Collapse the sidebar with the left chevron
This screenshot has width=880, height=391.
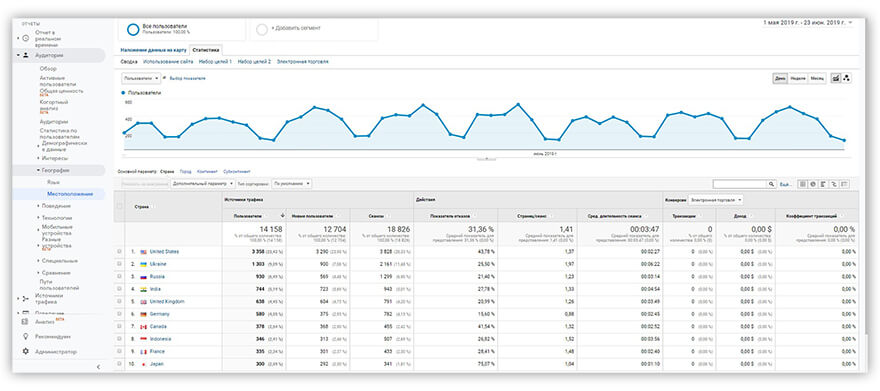click(98, 366)
